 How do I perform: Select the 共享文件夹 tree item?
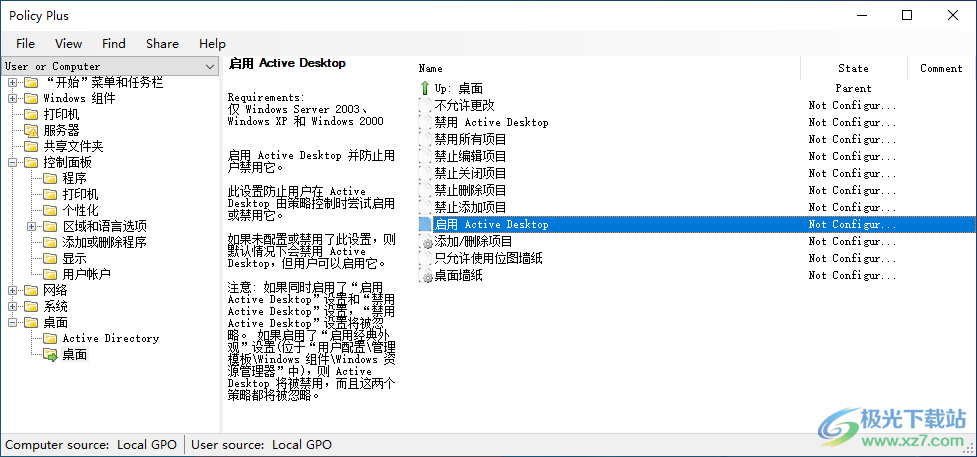click(x=73, y=147)
